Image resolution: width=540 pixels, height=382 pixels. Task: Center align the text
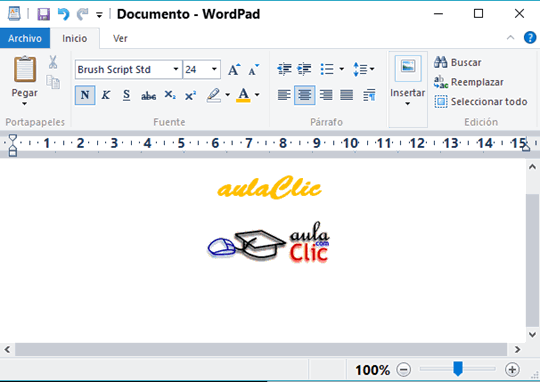pyautogui.click(x=304, y=95)
